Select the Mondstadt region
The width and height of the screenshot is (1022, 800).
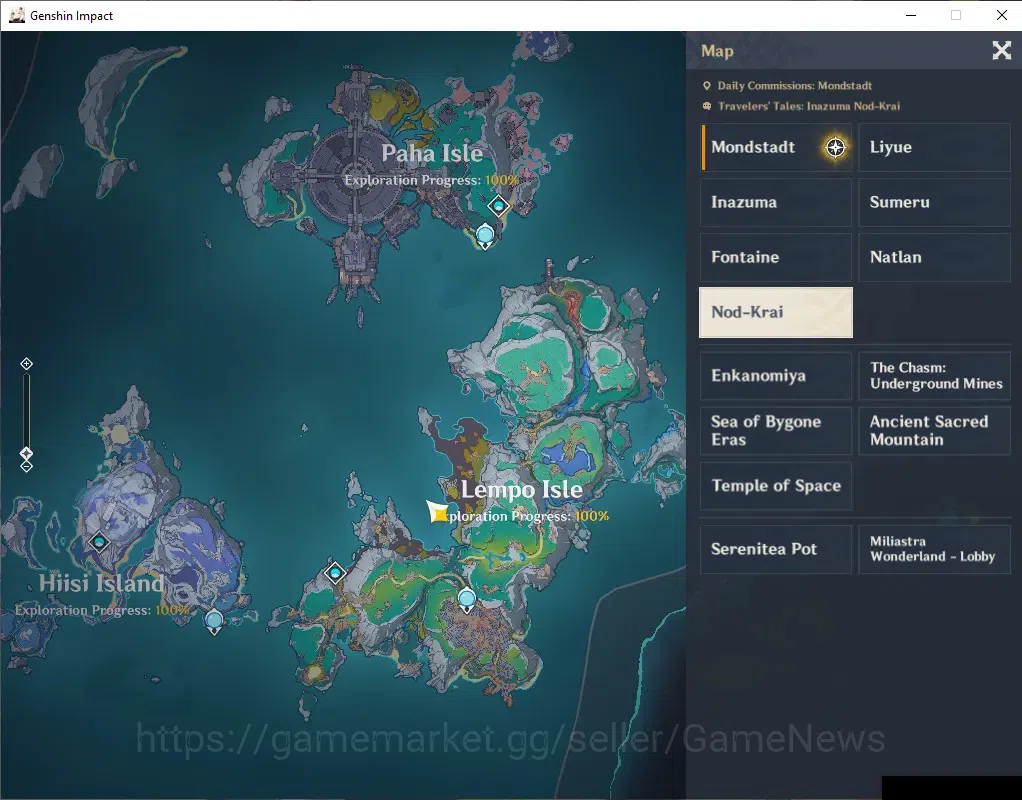776,147
